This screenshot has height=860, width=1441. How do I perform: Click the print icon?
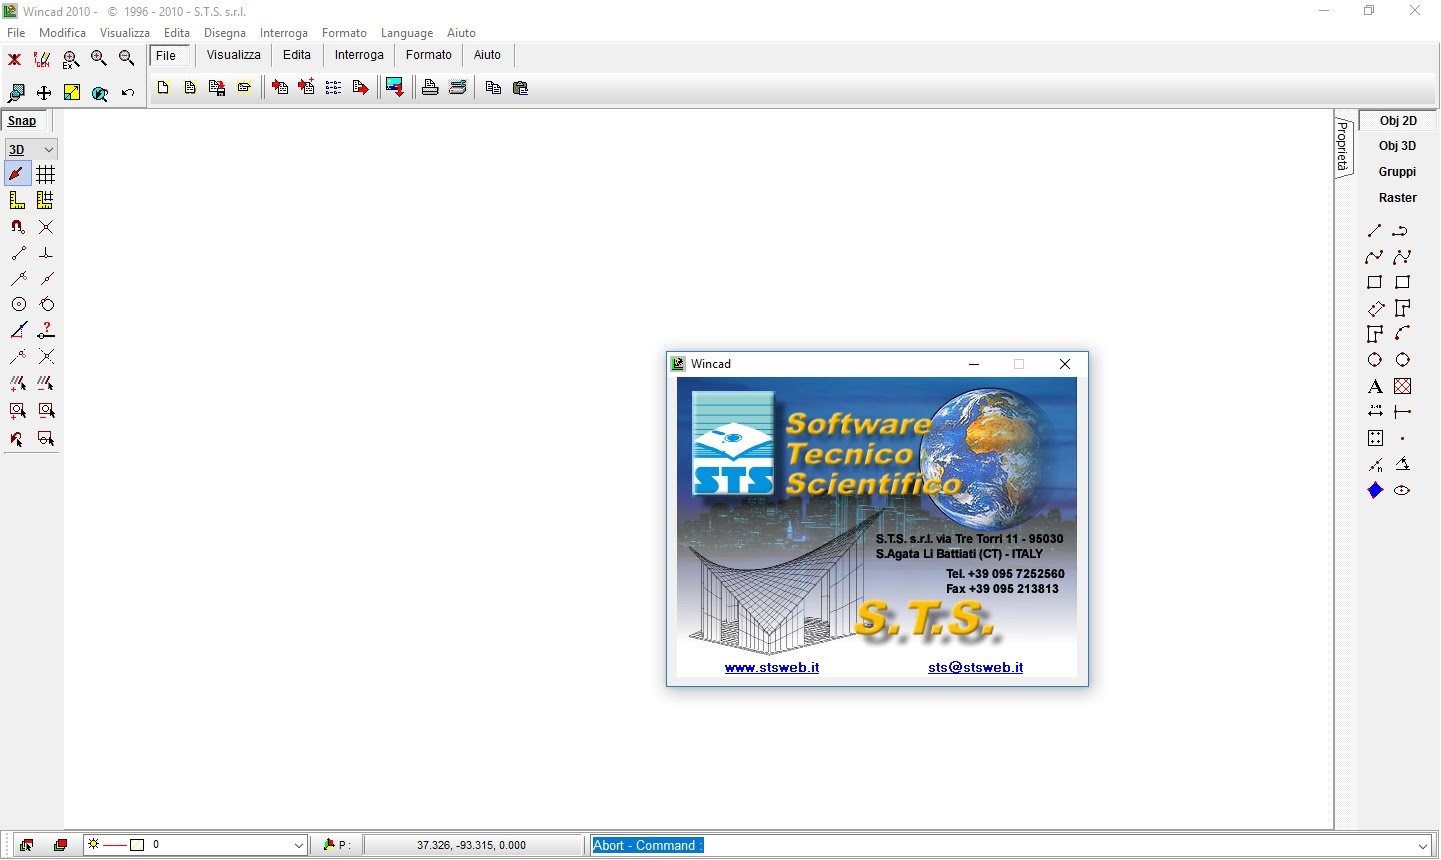coord(430,88)
